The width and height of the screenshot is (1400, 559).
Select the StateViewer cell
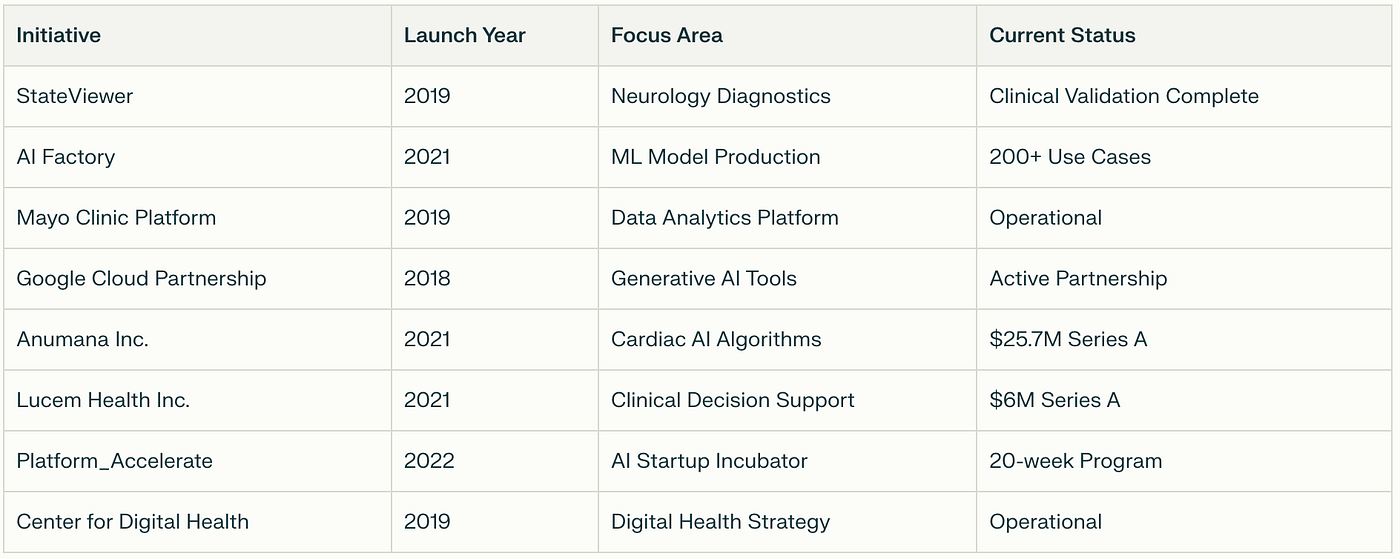198,97
